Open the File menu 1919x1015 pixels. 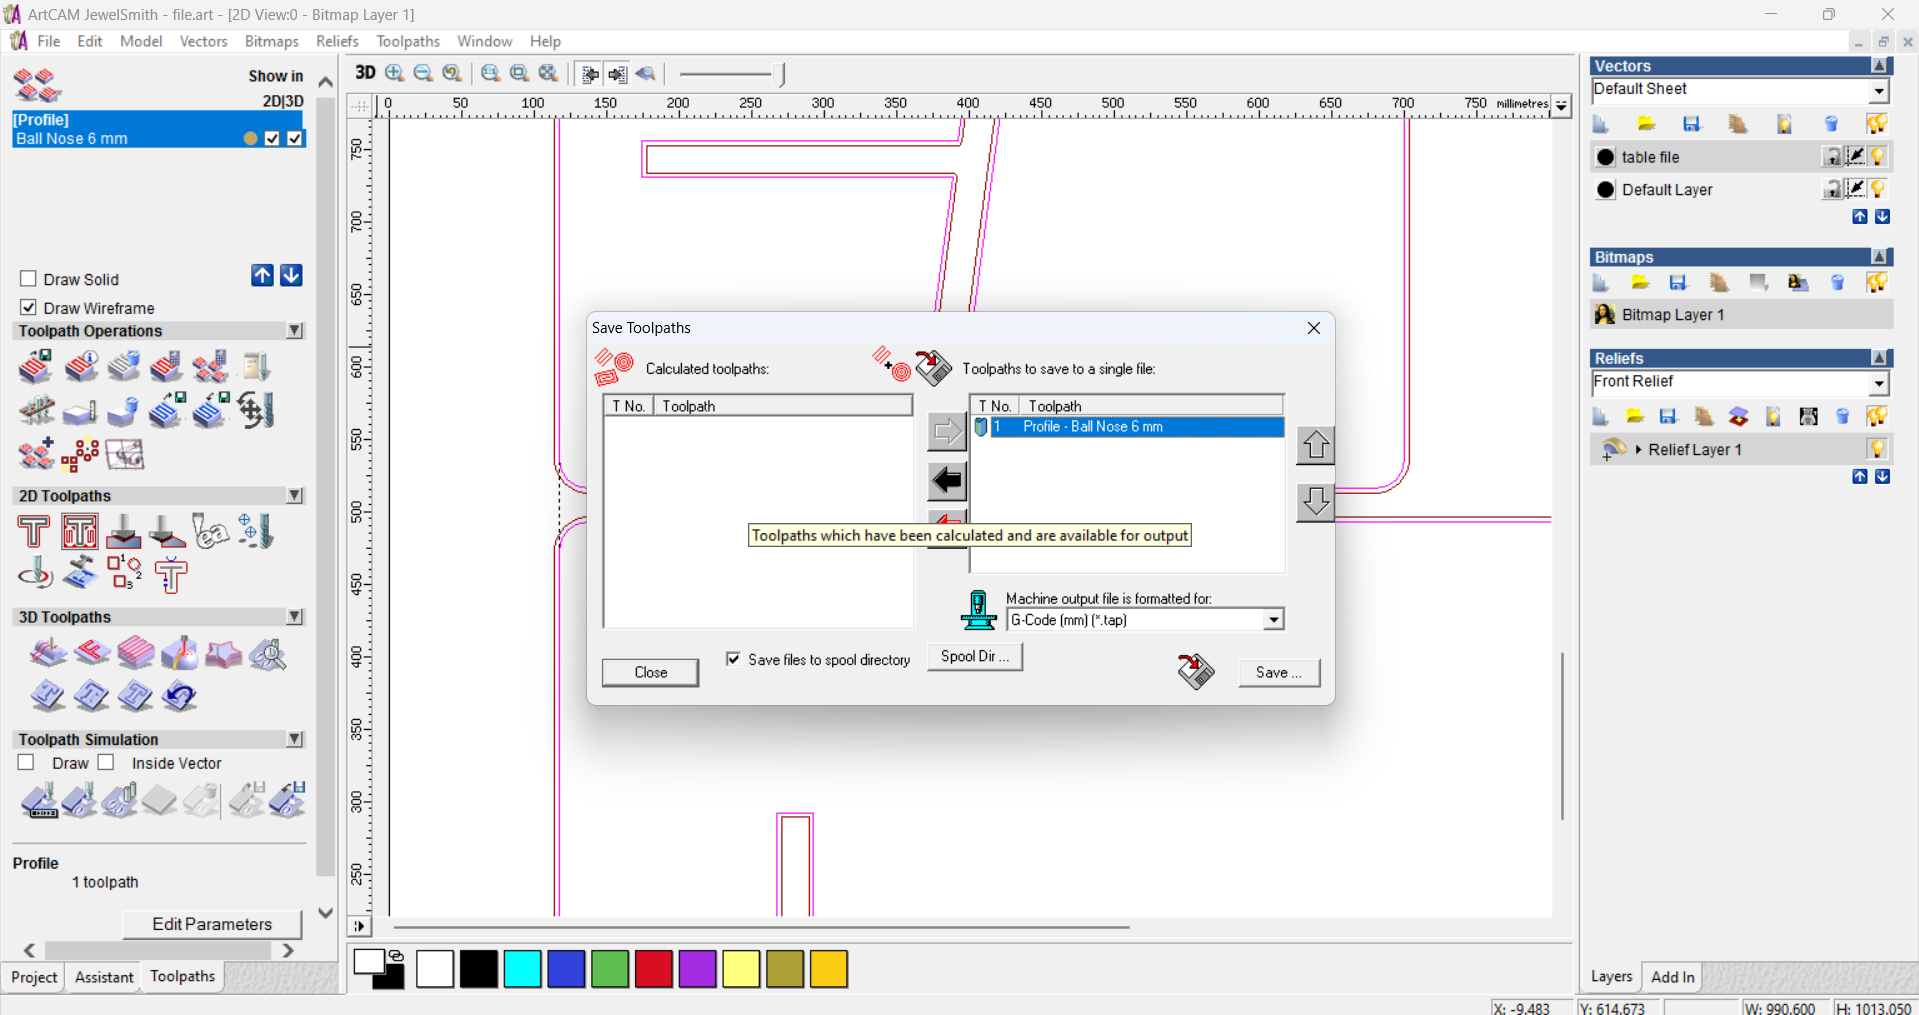48,41
